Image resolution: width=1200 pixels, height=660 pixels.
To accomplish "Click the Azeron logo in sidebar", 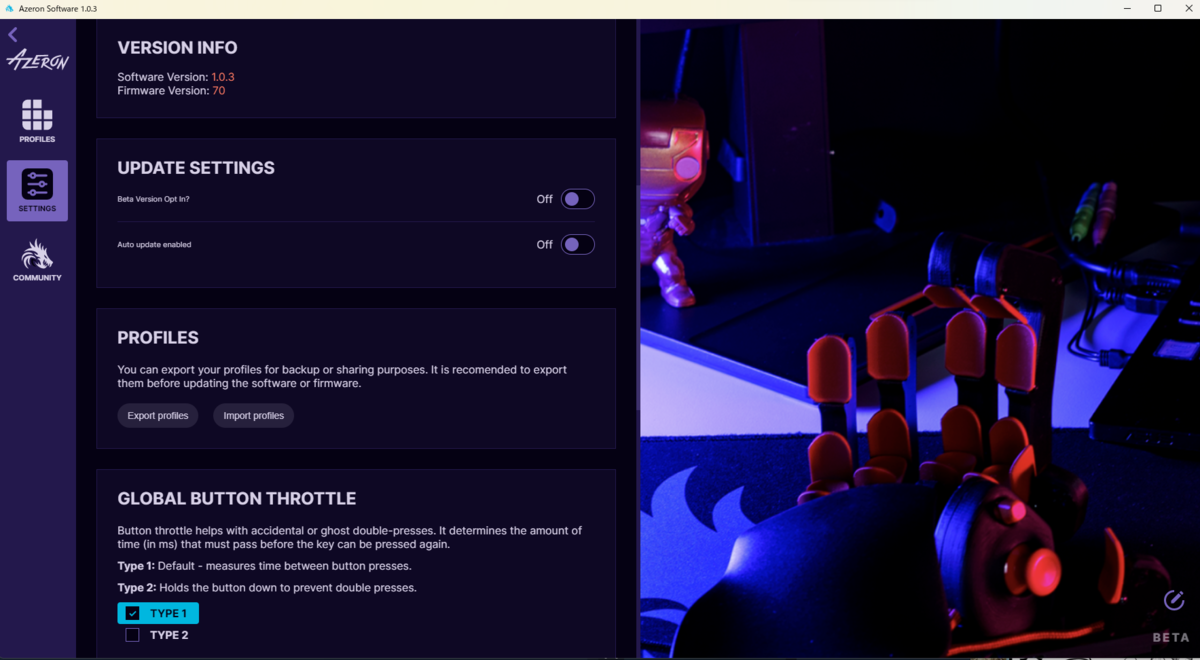I will pos(38,61).
